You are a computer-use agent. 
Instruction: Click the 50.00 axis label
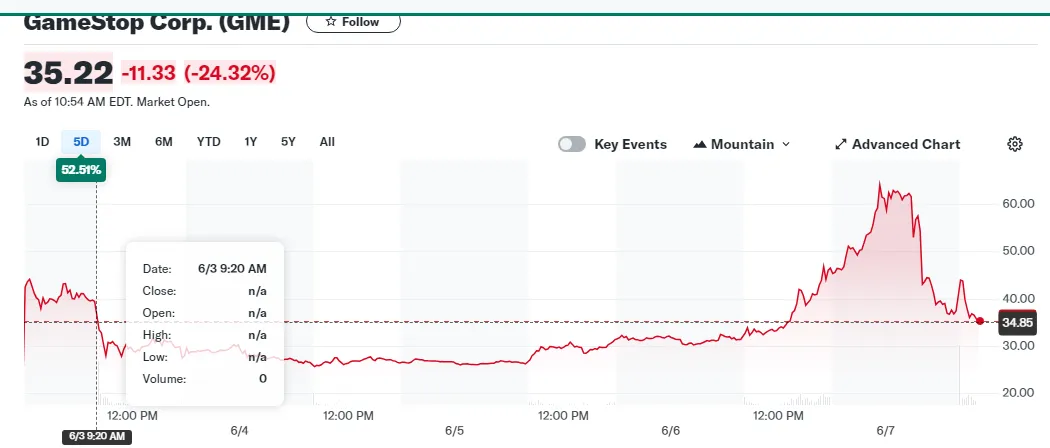[x=1018, y=250]
